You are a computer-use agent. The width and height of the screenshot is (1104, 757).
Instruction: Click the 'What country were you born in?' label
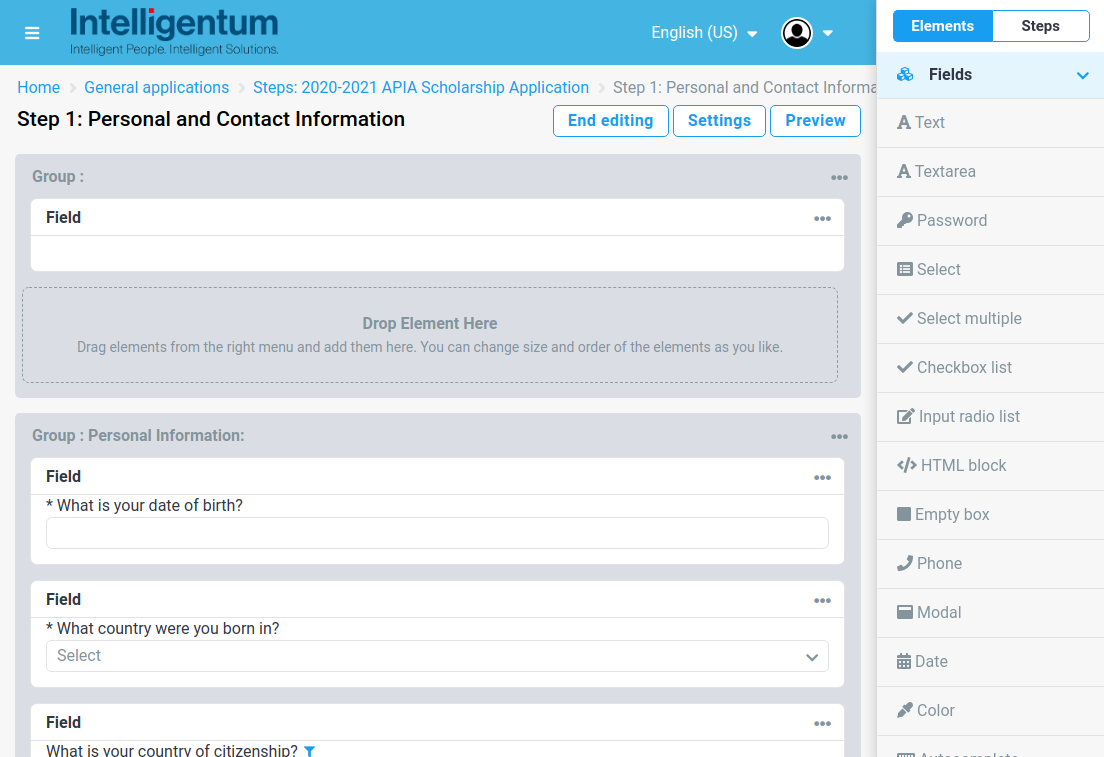pos(163,629)
